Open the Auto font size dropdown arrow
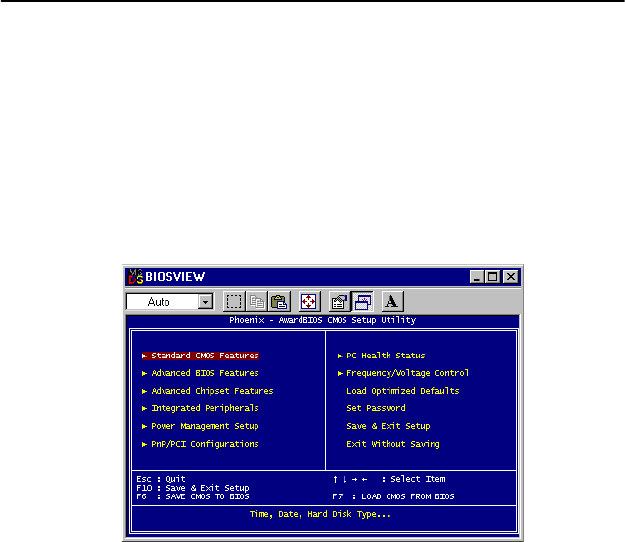This screenshot has height=542, width=625. coord(205,302)
